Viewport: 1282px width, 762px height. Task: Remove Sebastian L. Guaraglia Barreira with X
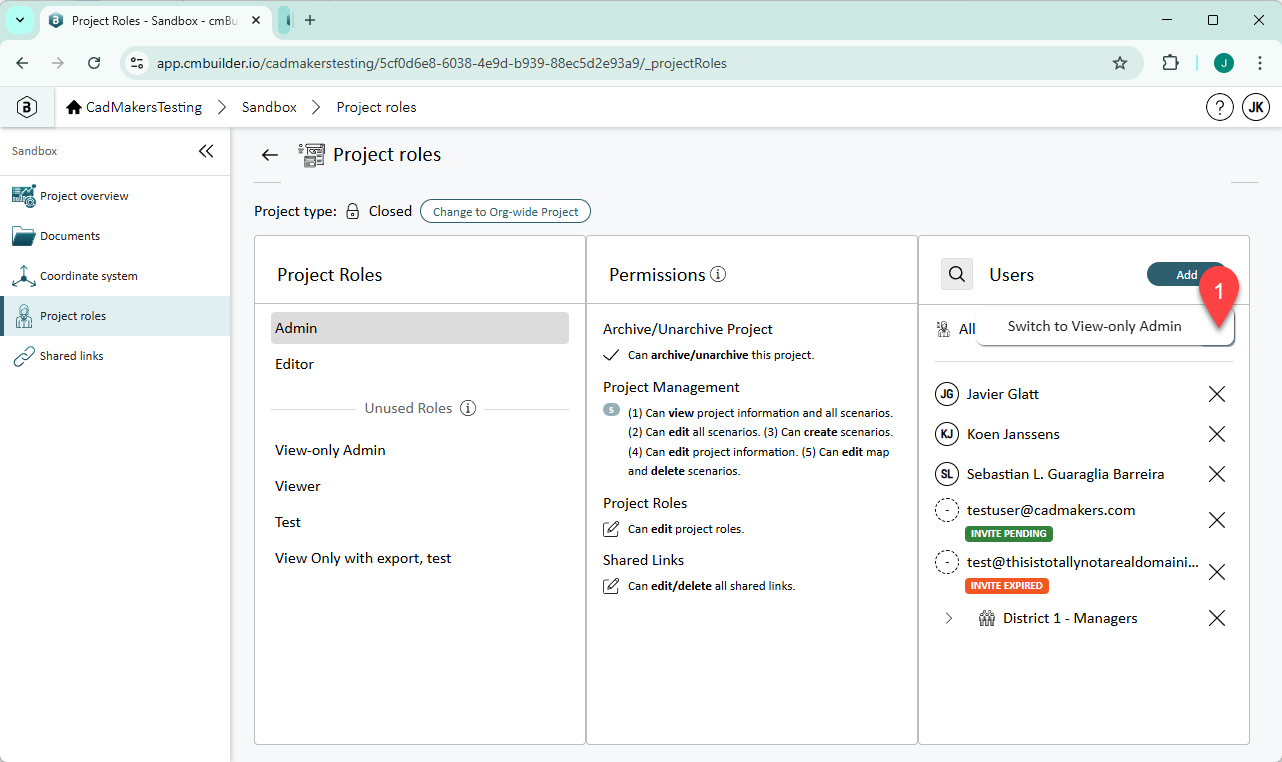click(x=1217, y=474)
